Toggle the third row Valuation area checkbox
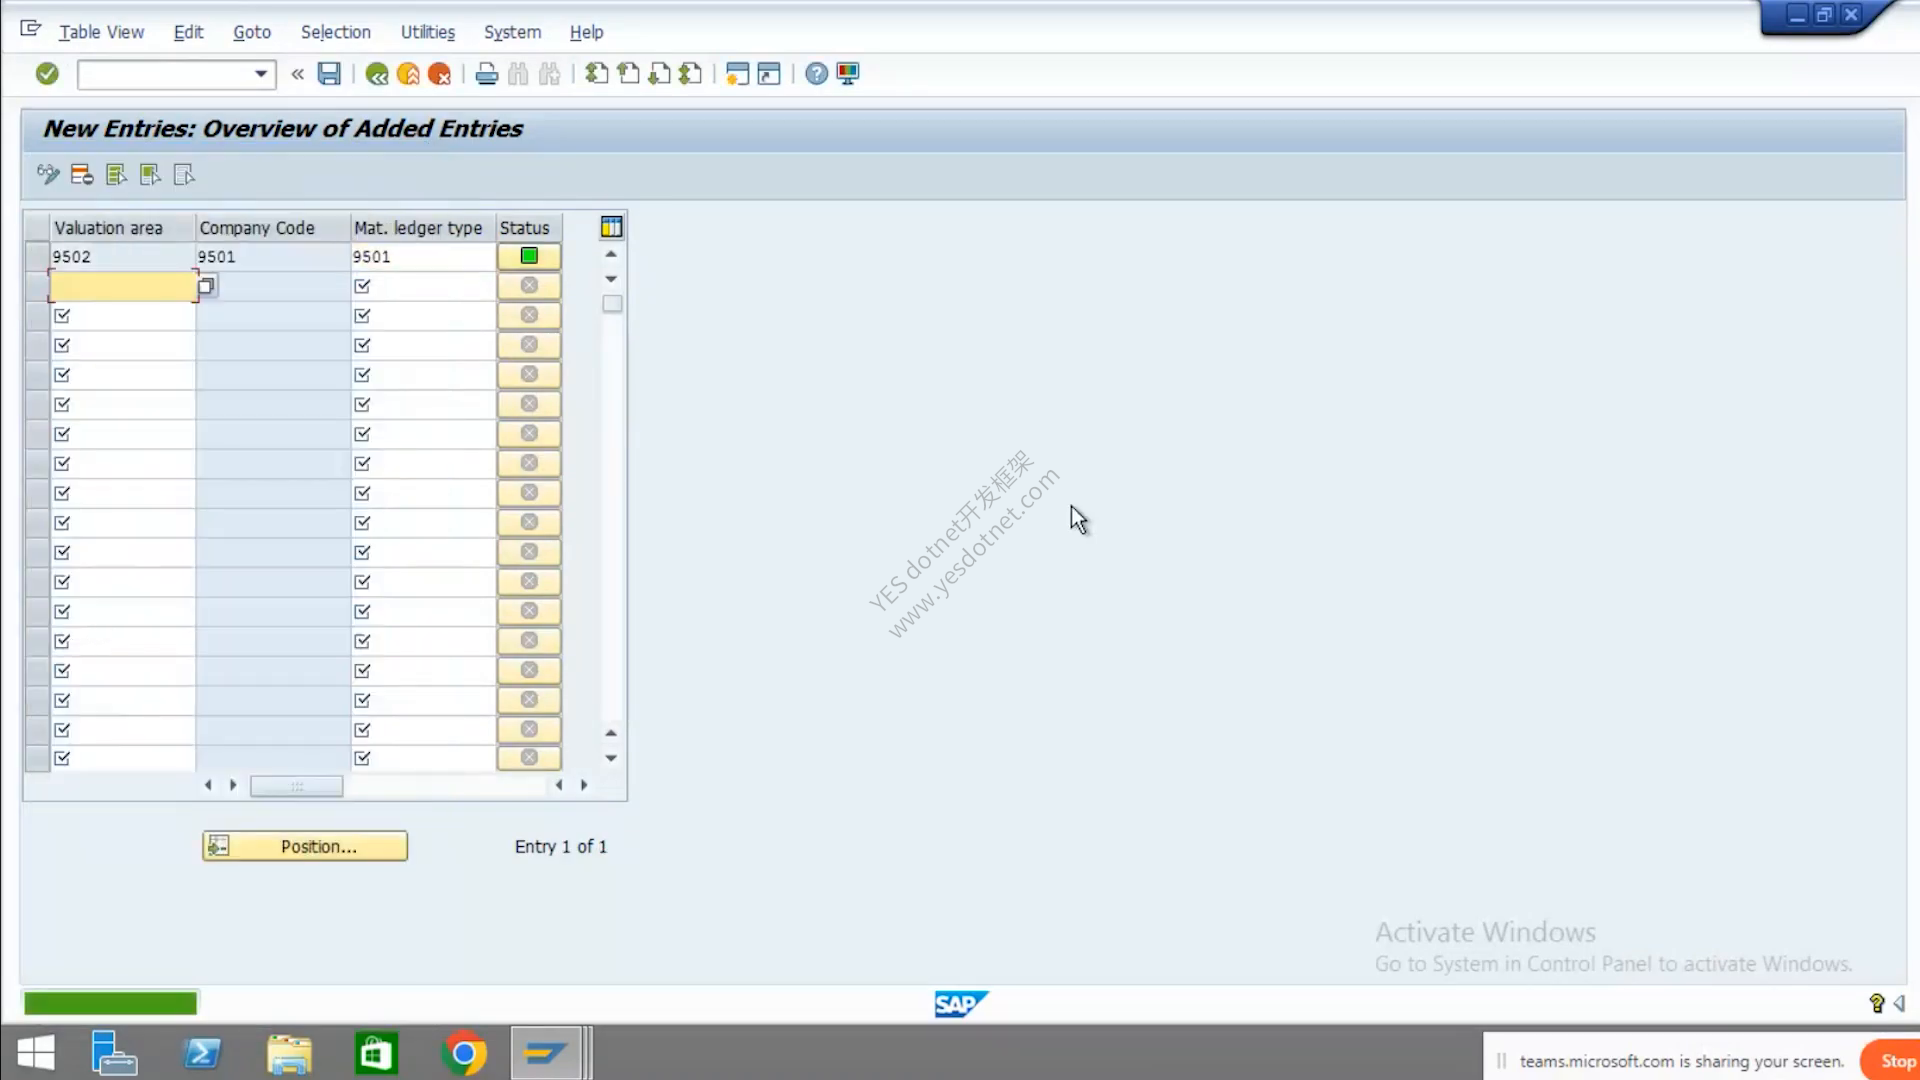 tap(62, 316)
